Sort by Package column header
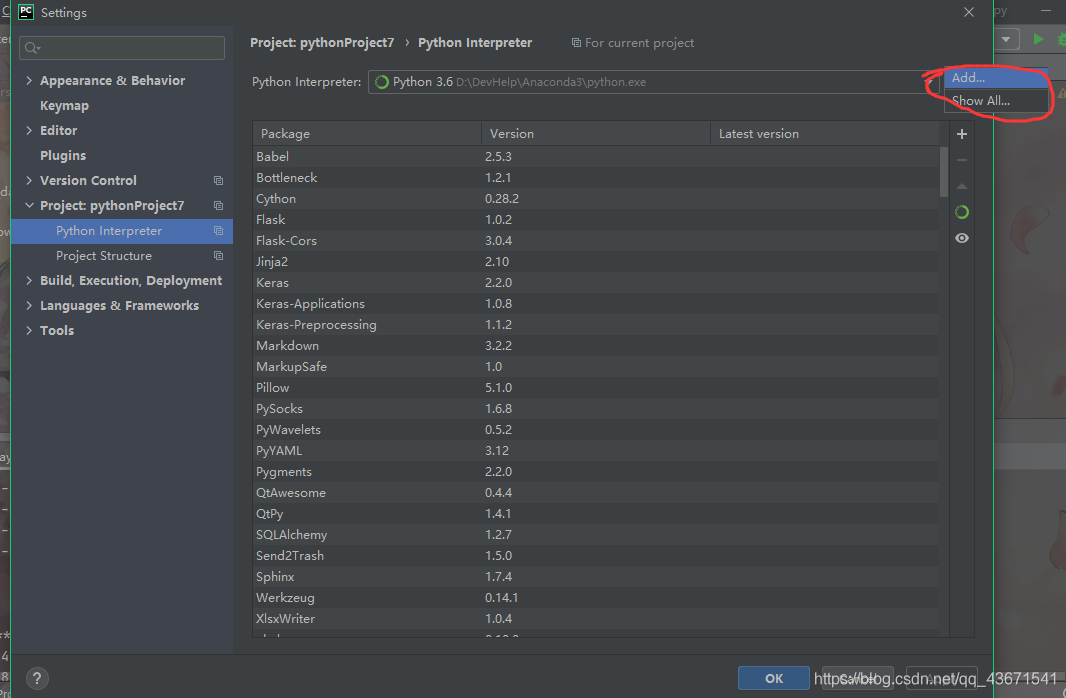This screenshot has height=698, width=1066. (x=366, y=133)
